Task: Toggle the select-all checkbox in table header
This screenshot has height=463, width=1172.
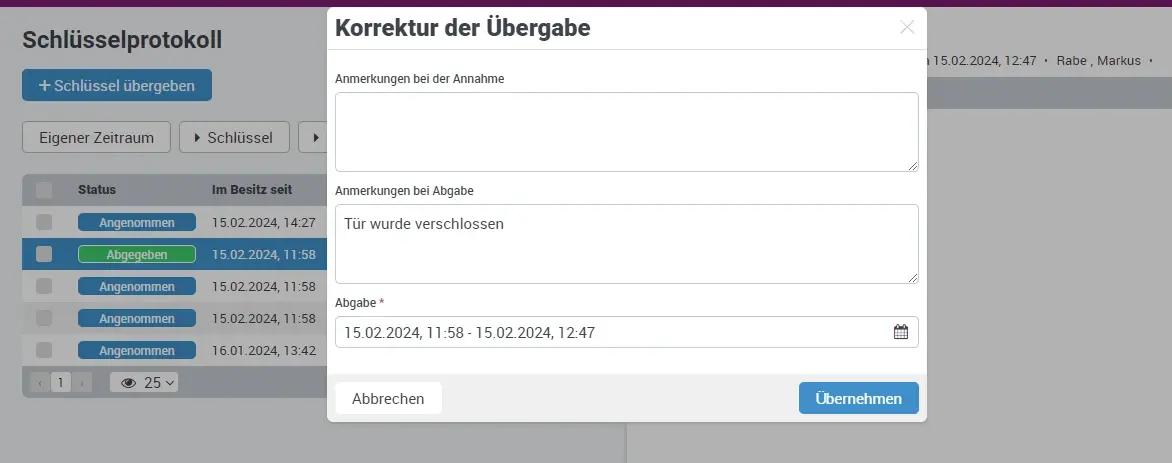Action: [44, 190]
